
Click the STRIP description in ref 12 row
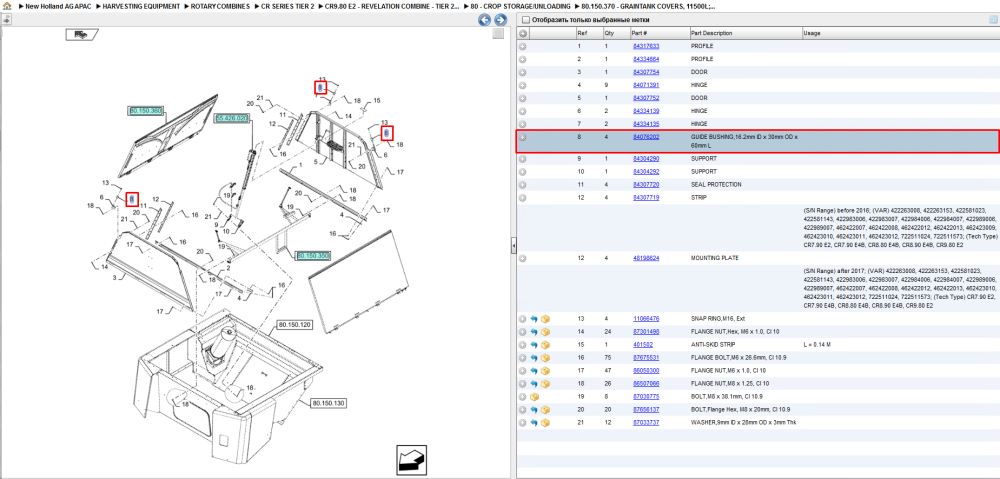click(698, 198)
